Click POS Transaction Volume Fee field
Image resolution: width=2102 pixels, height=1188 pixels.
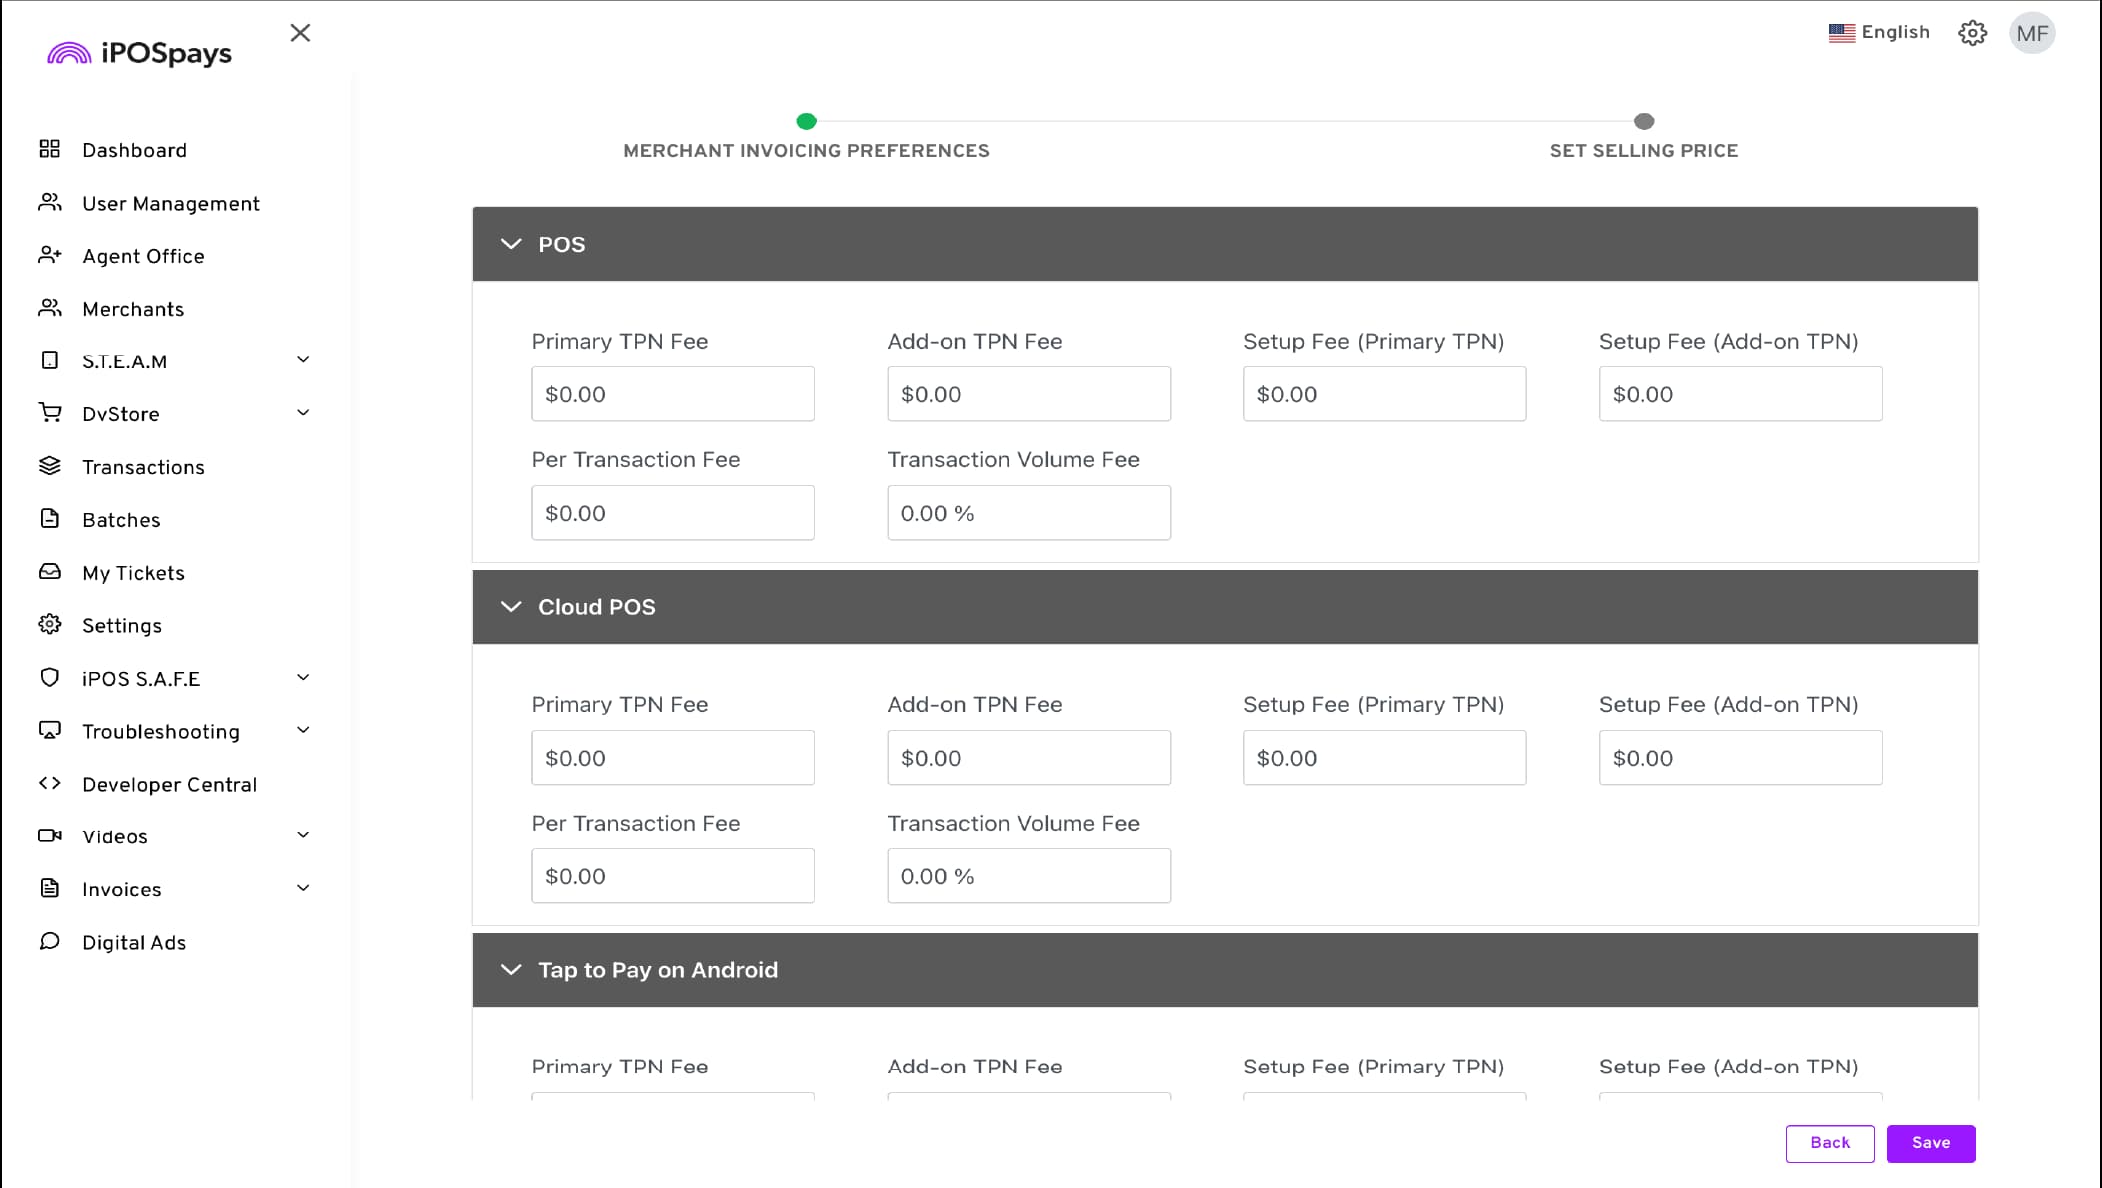coord(1028,513)
